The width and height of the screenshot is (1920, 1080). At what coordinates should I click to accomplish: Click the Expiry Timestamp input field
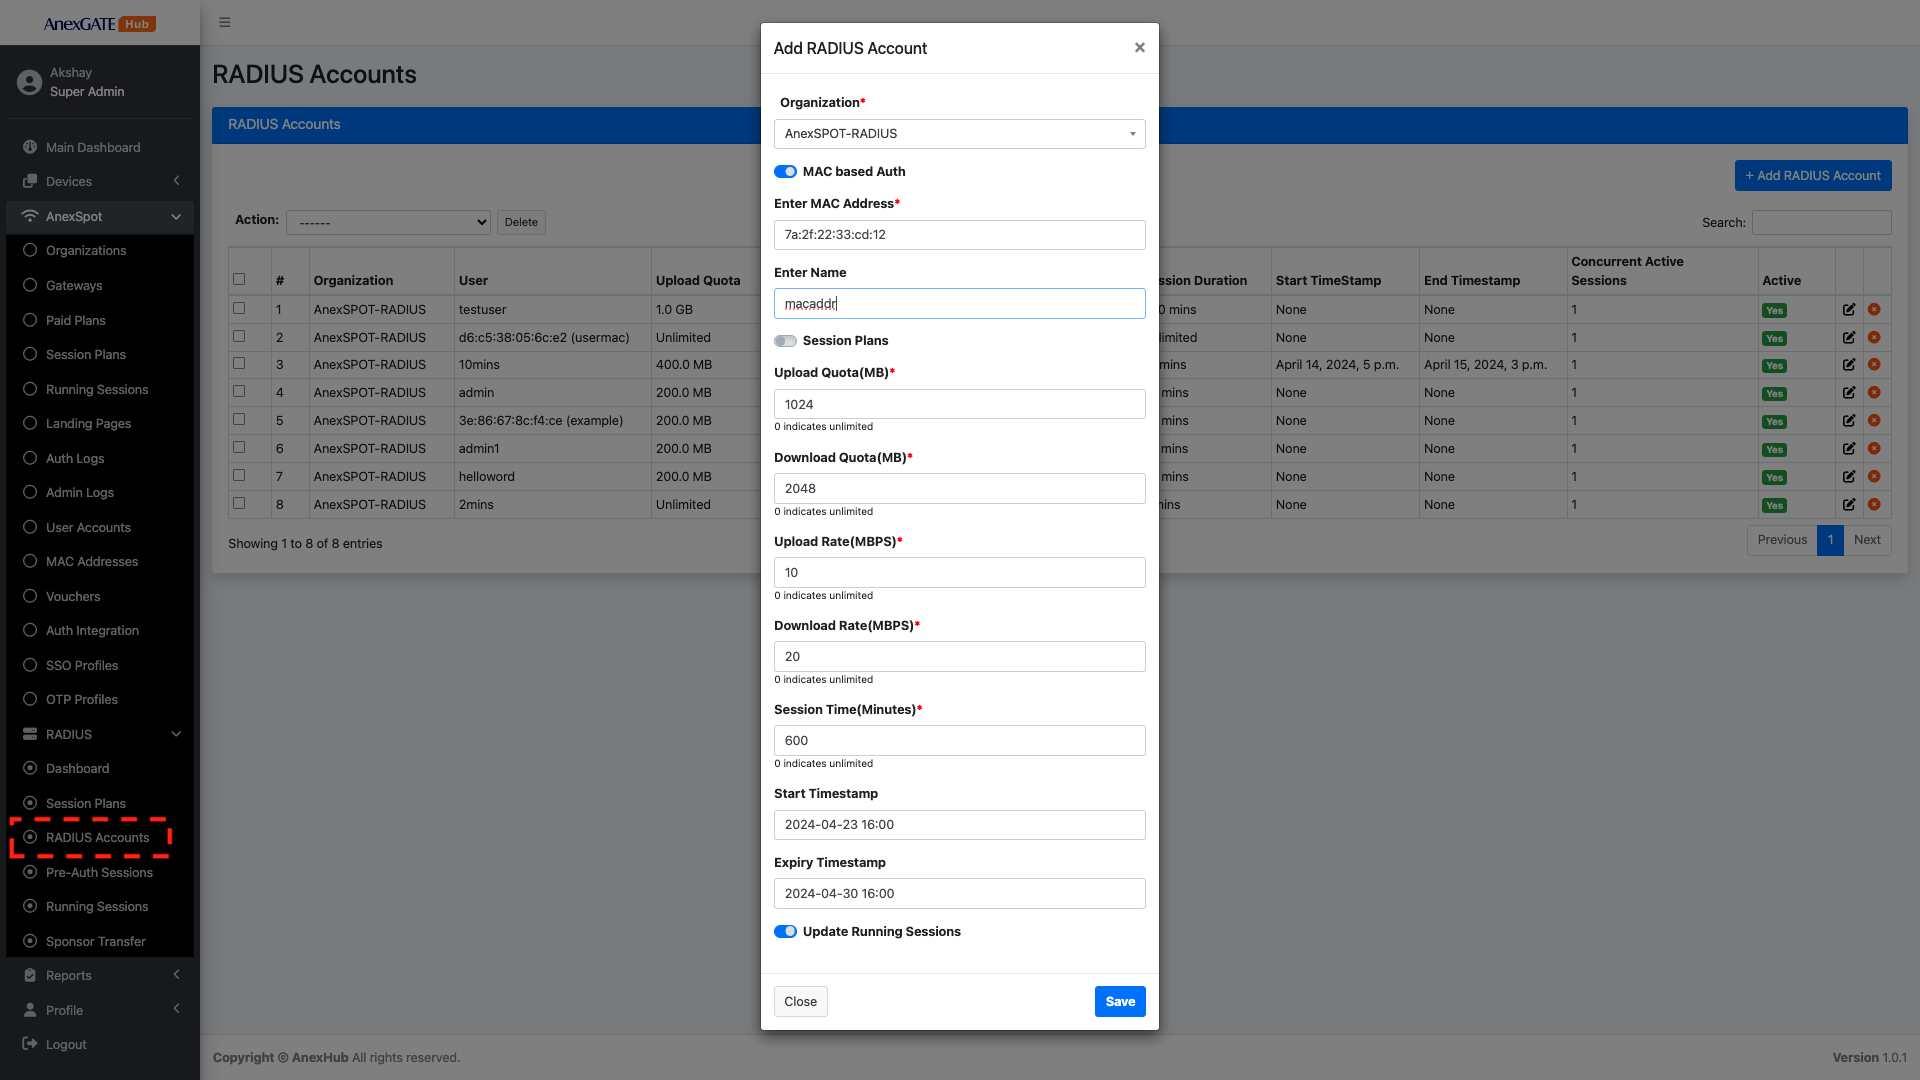pos(959,894)
